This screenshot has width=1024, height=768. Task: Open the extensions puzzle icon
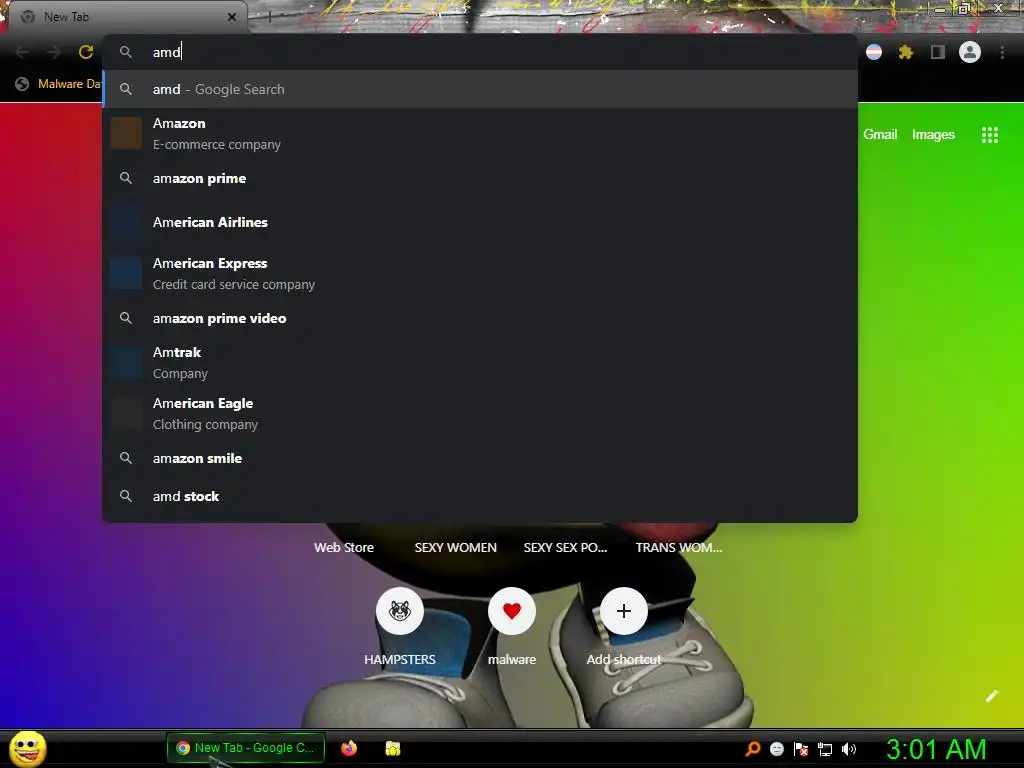(x=905, y=52)
